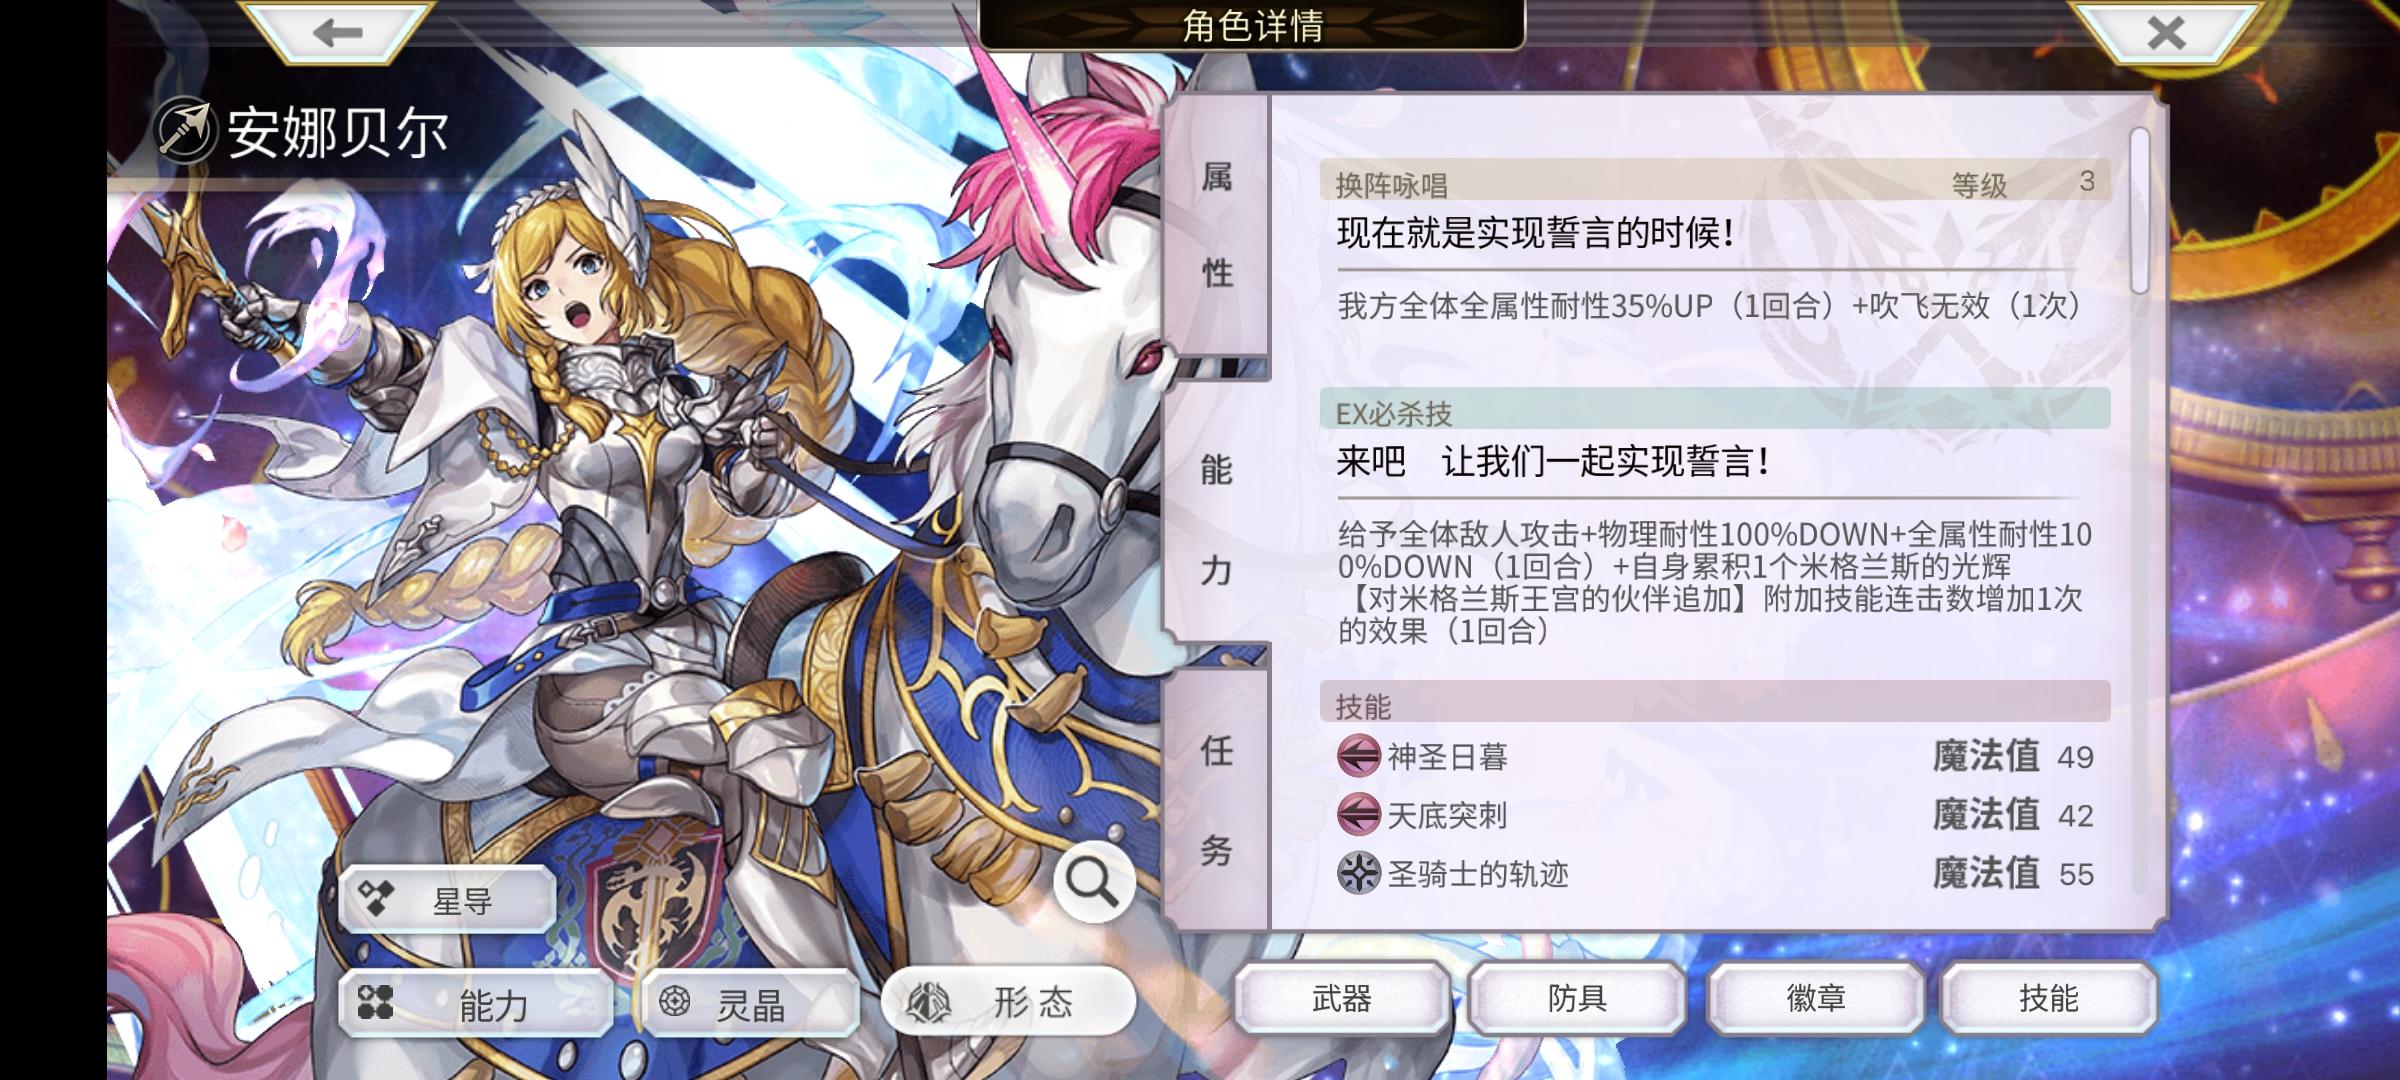The width and height of the screenshot is (2400, 1080).
Task: Click the ability panel scrollbar
Action: [2140, 210]
